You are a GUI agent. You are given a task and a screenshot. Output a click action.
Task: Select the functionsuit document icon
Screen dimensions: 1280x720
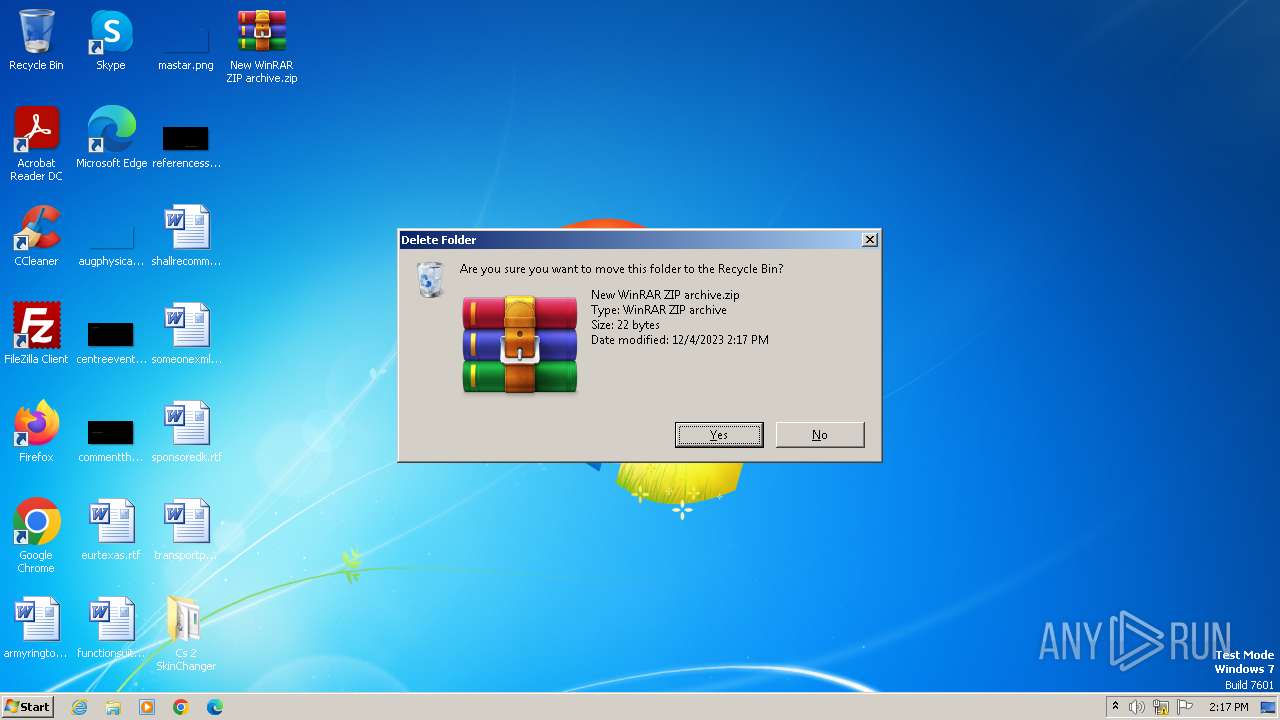point(111,629)
